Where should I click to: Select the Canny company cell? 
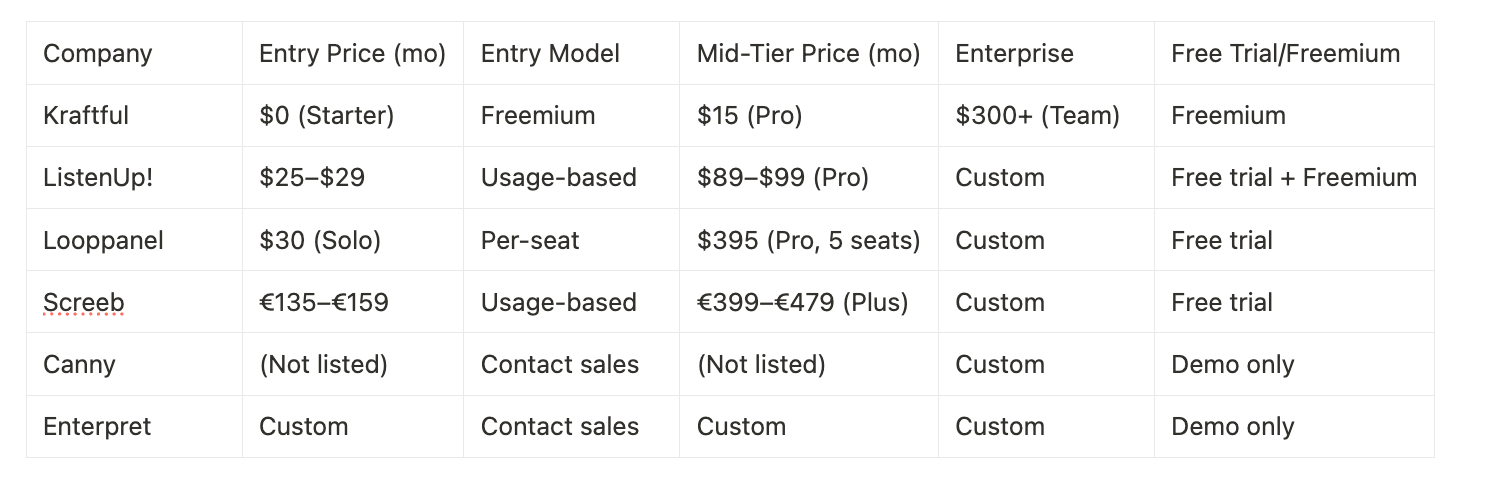pyautogui.click(x=79, y=365)
